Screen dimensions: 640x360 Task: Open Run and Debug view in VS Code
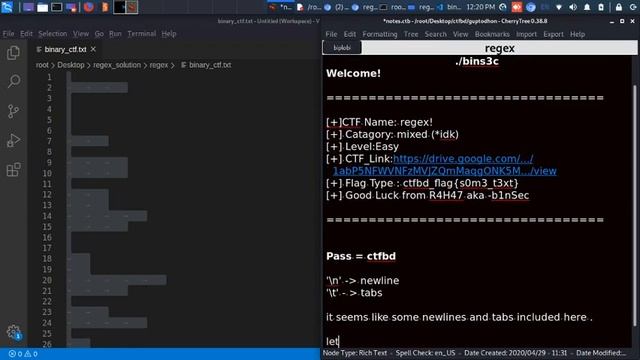coord(13,140)
